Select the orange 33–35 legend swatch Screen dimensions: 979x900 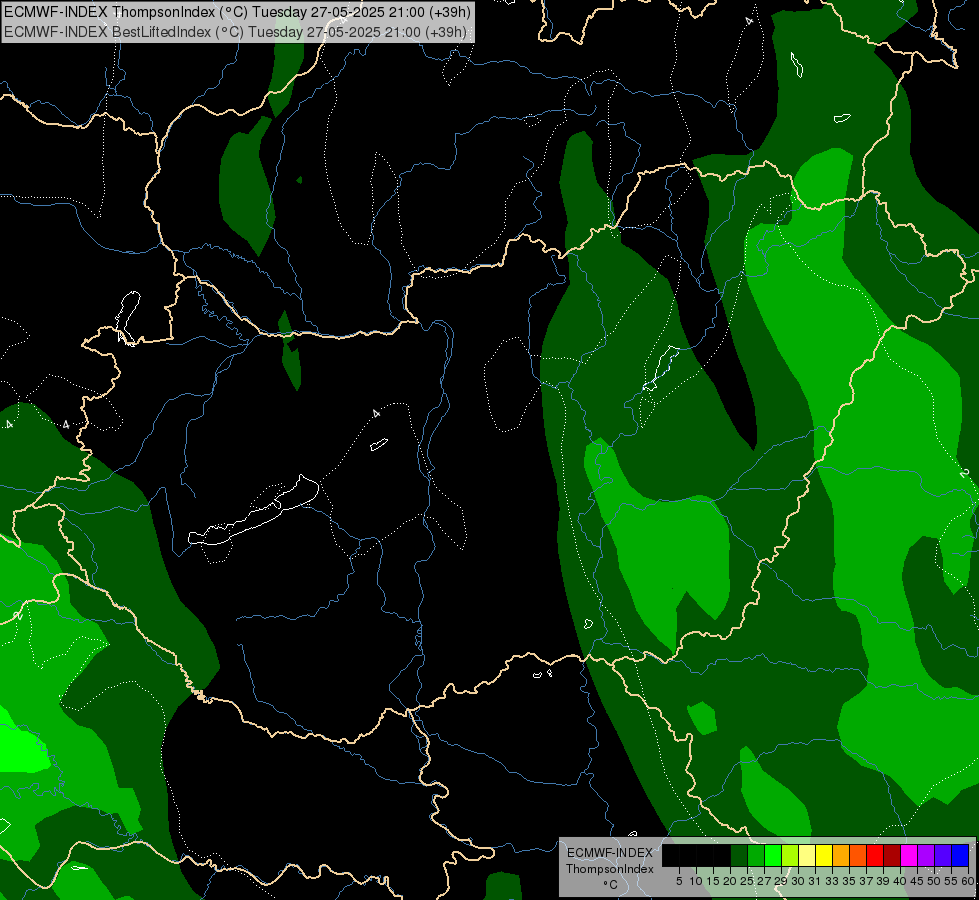point(841,855)
